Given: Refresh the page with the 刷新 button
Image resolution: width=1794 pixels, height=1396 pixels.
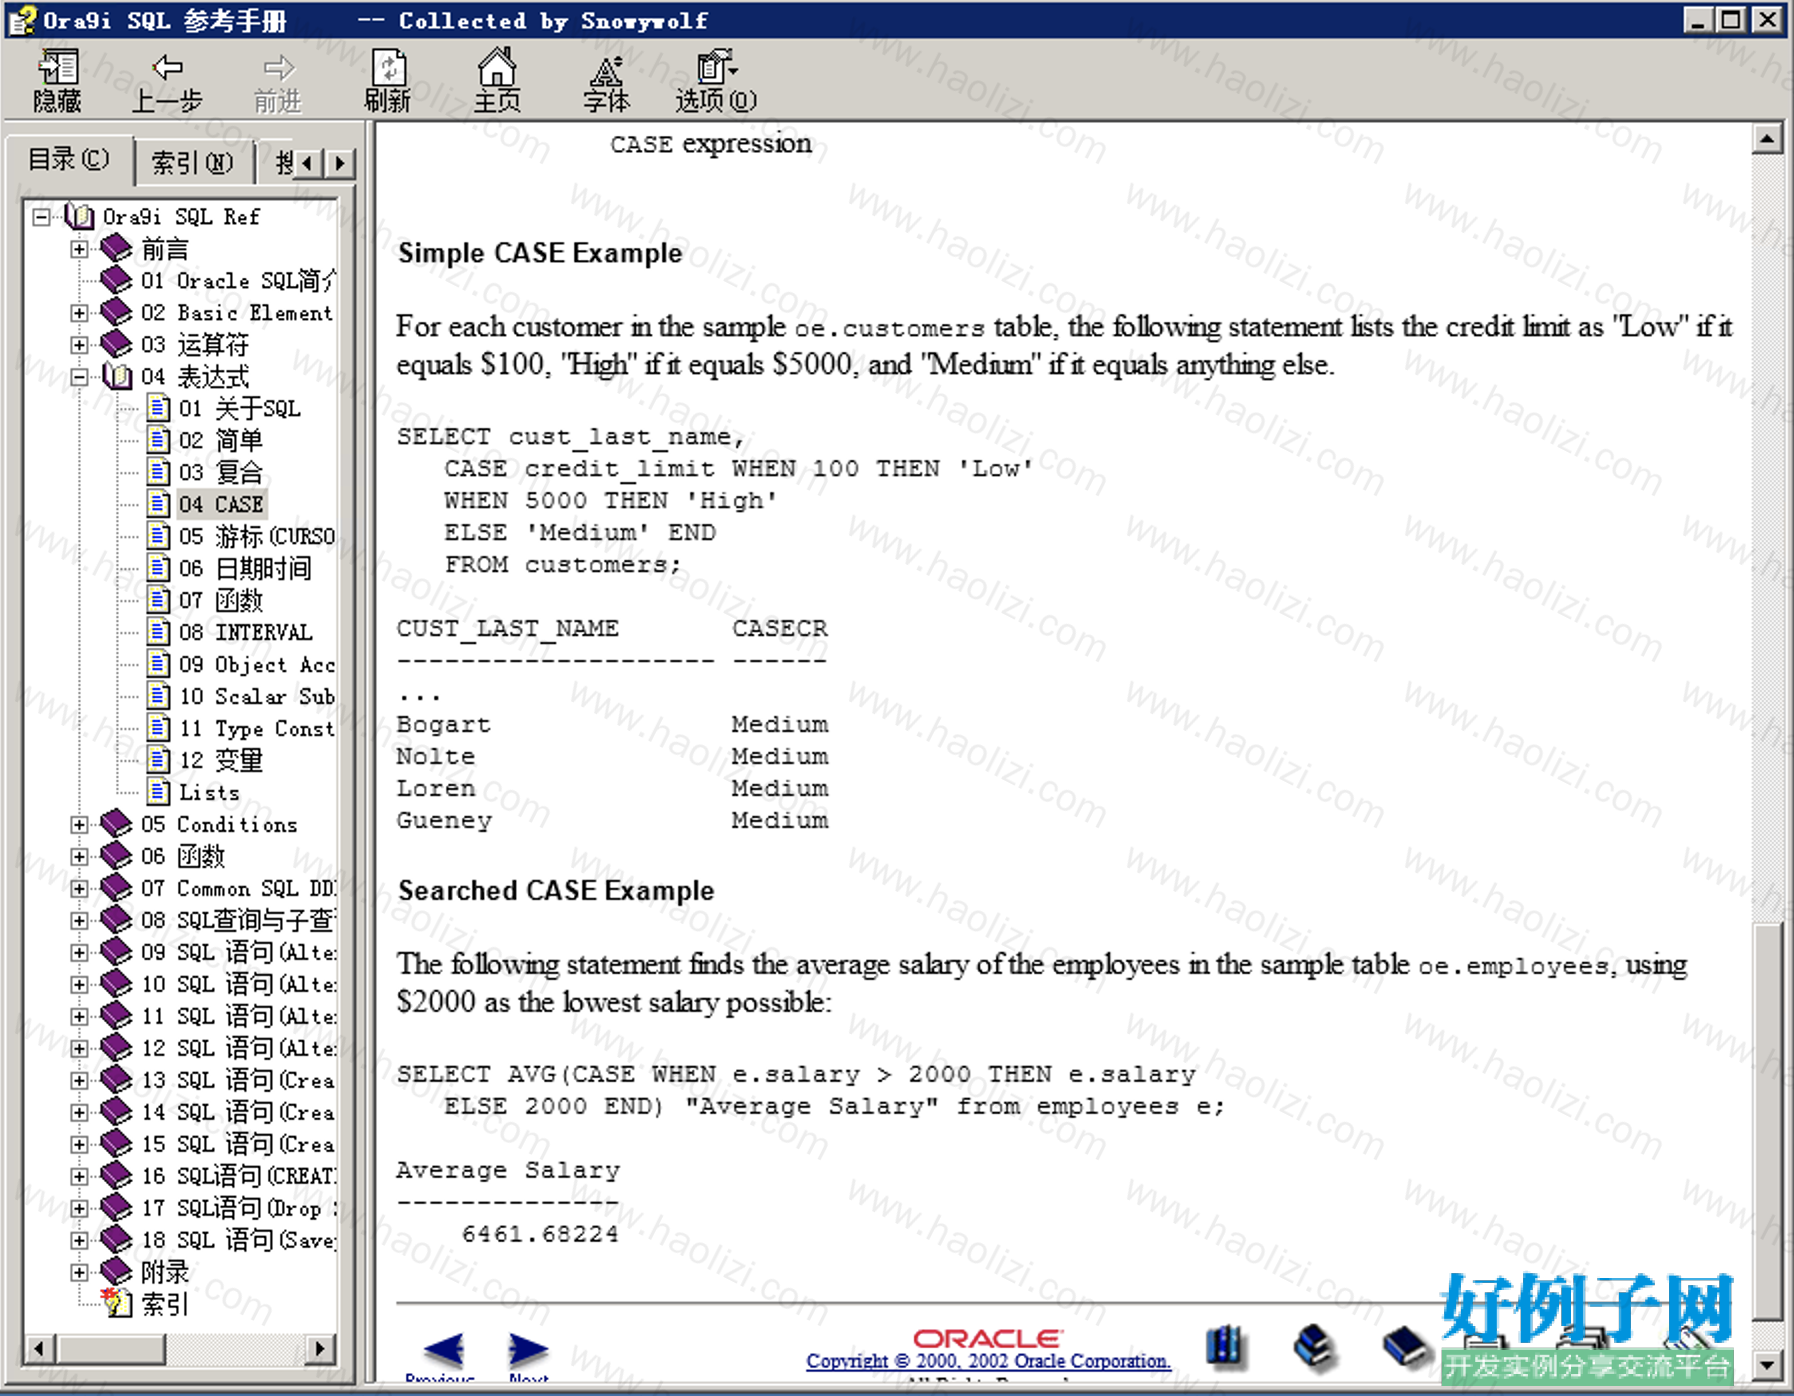Looking at the screenshot, I should pos(388,82).
